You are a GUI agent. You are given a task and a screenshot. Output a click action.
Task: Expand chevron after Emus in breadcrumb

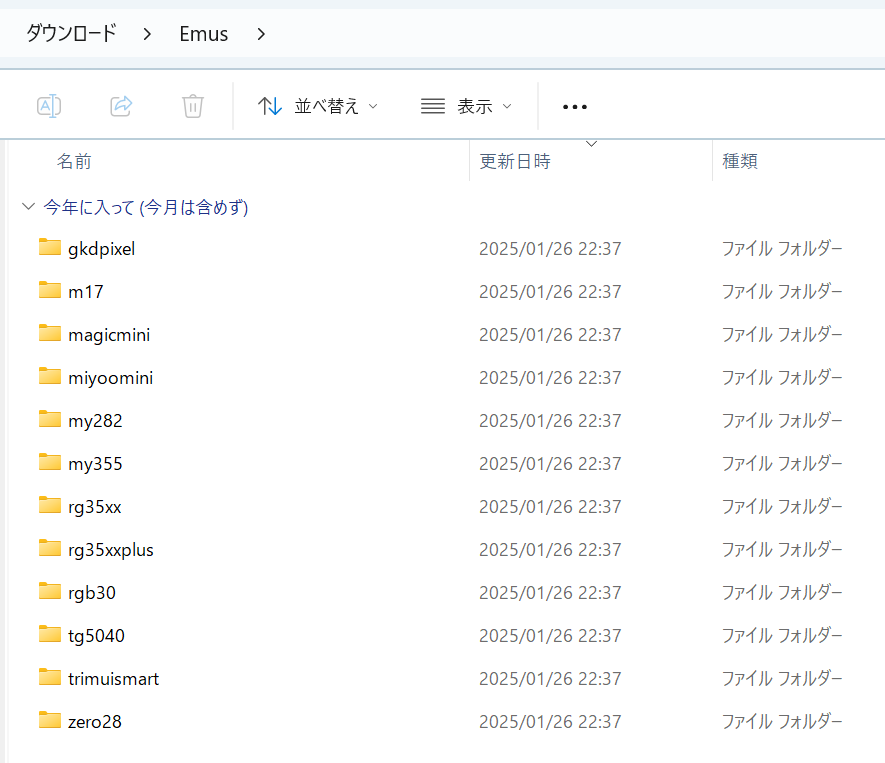coord(261,34)
